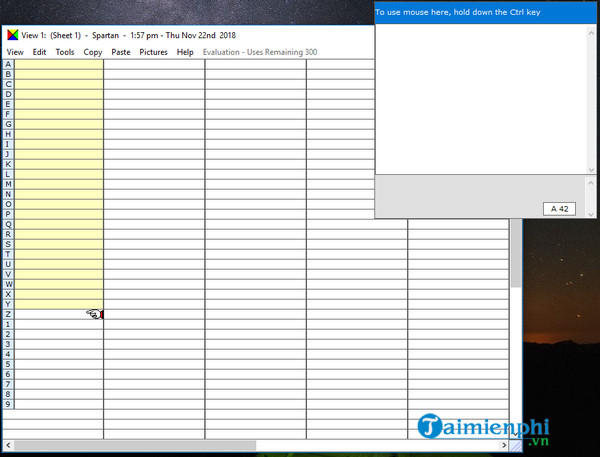
Task: Click the left arrow of horizontal scrollbar
Action: [10, 446]
